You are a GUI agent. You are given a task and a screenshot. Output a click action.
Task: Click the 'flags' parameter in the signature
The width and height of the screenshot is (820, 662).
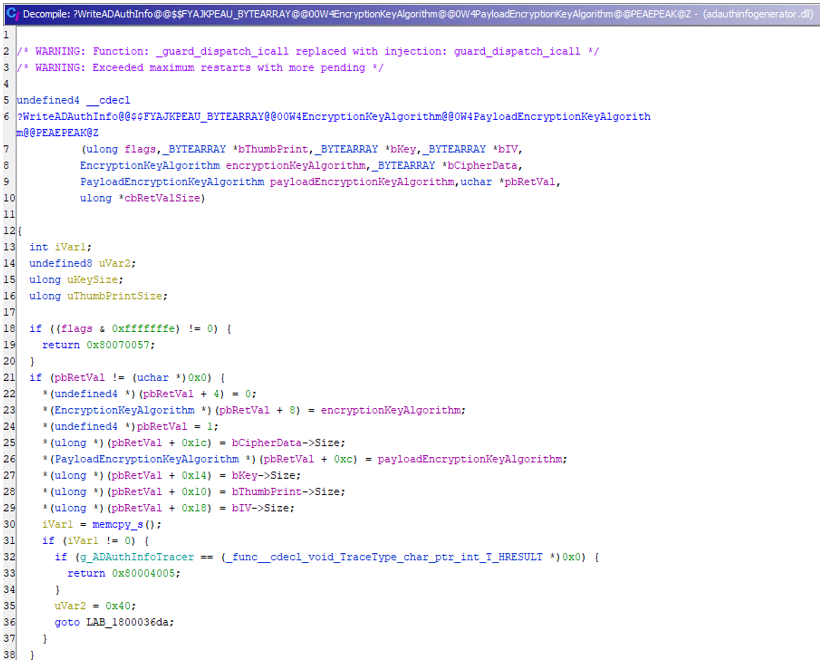(140, 150)
